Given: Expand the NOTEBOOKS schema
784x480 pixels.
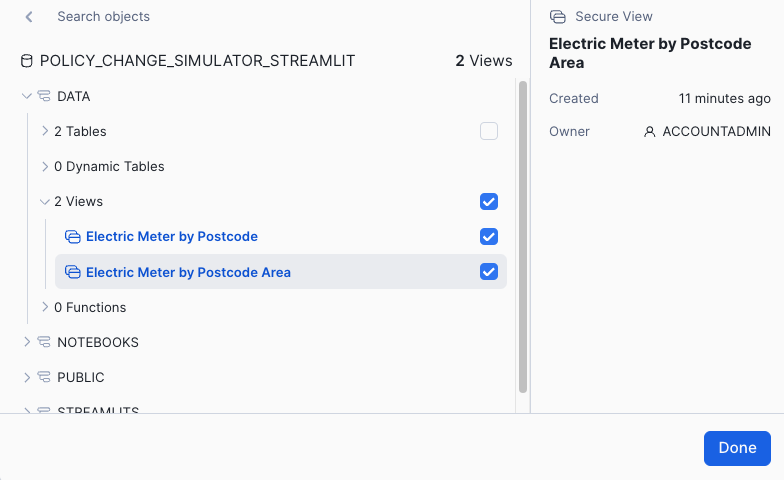Looking at the screenshot, I should click(27, 342).
